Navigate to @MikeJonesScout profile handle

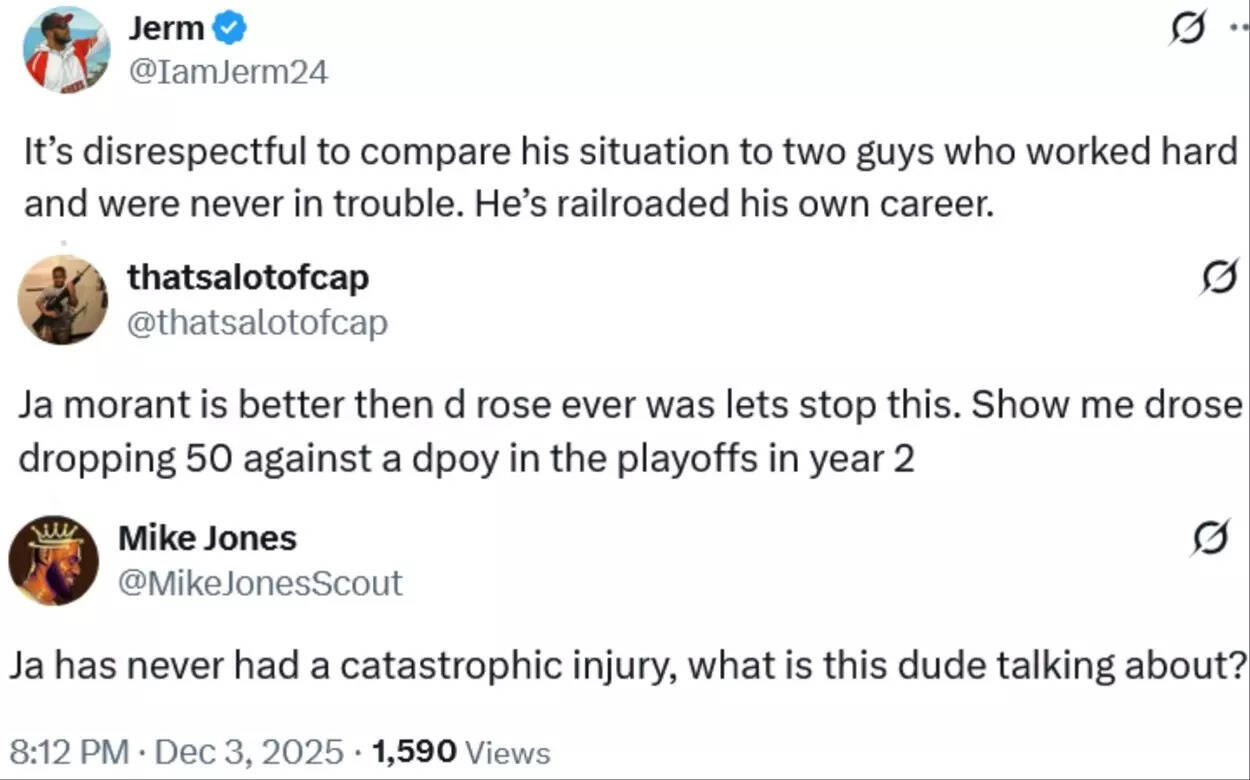tap(262, 583)
